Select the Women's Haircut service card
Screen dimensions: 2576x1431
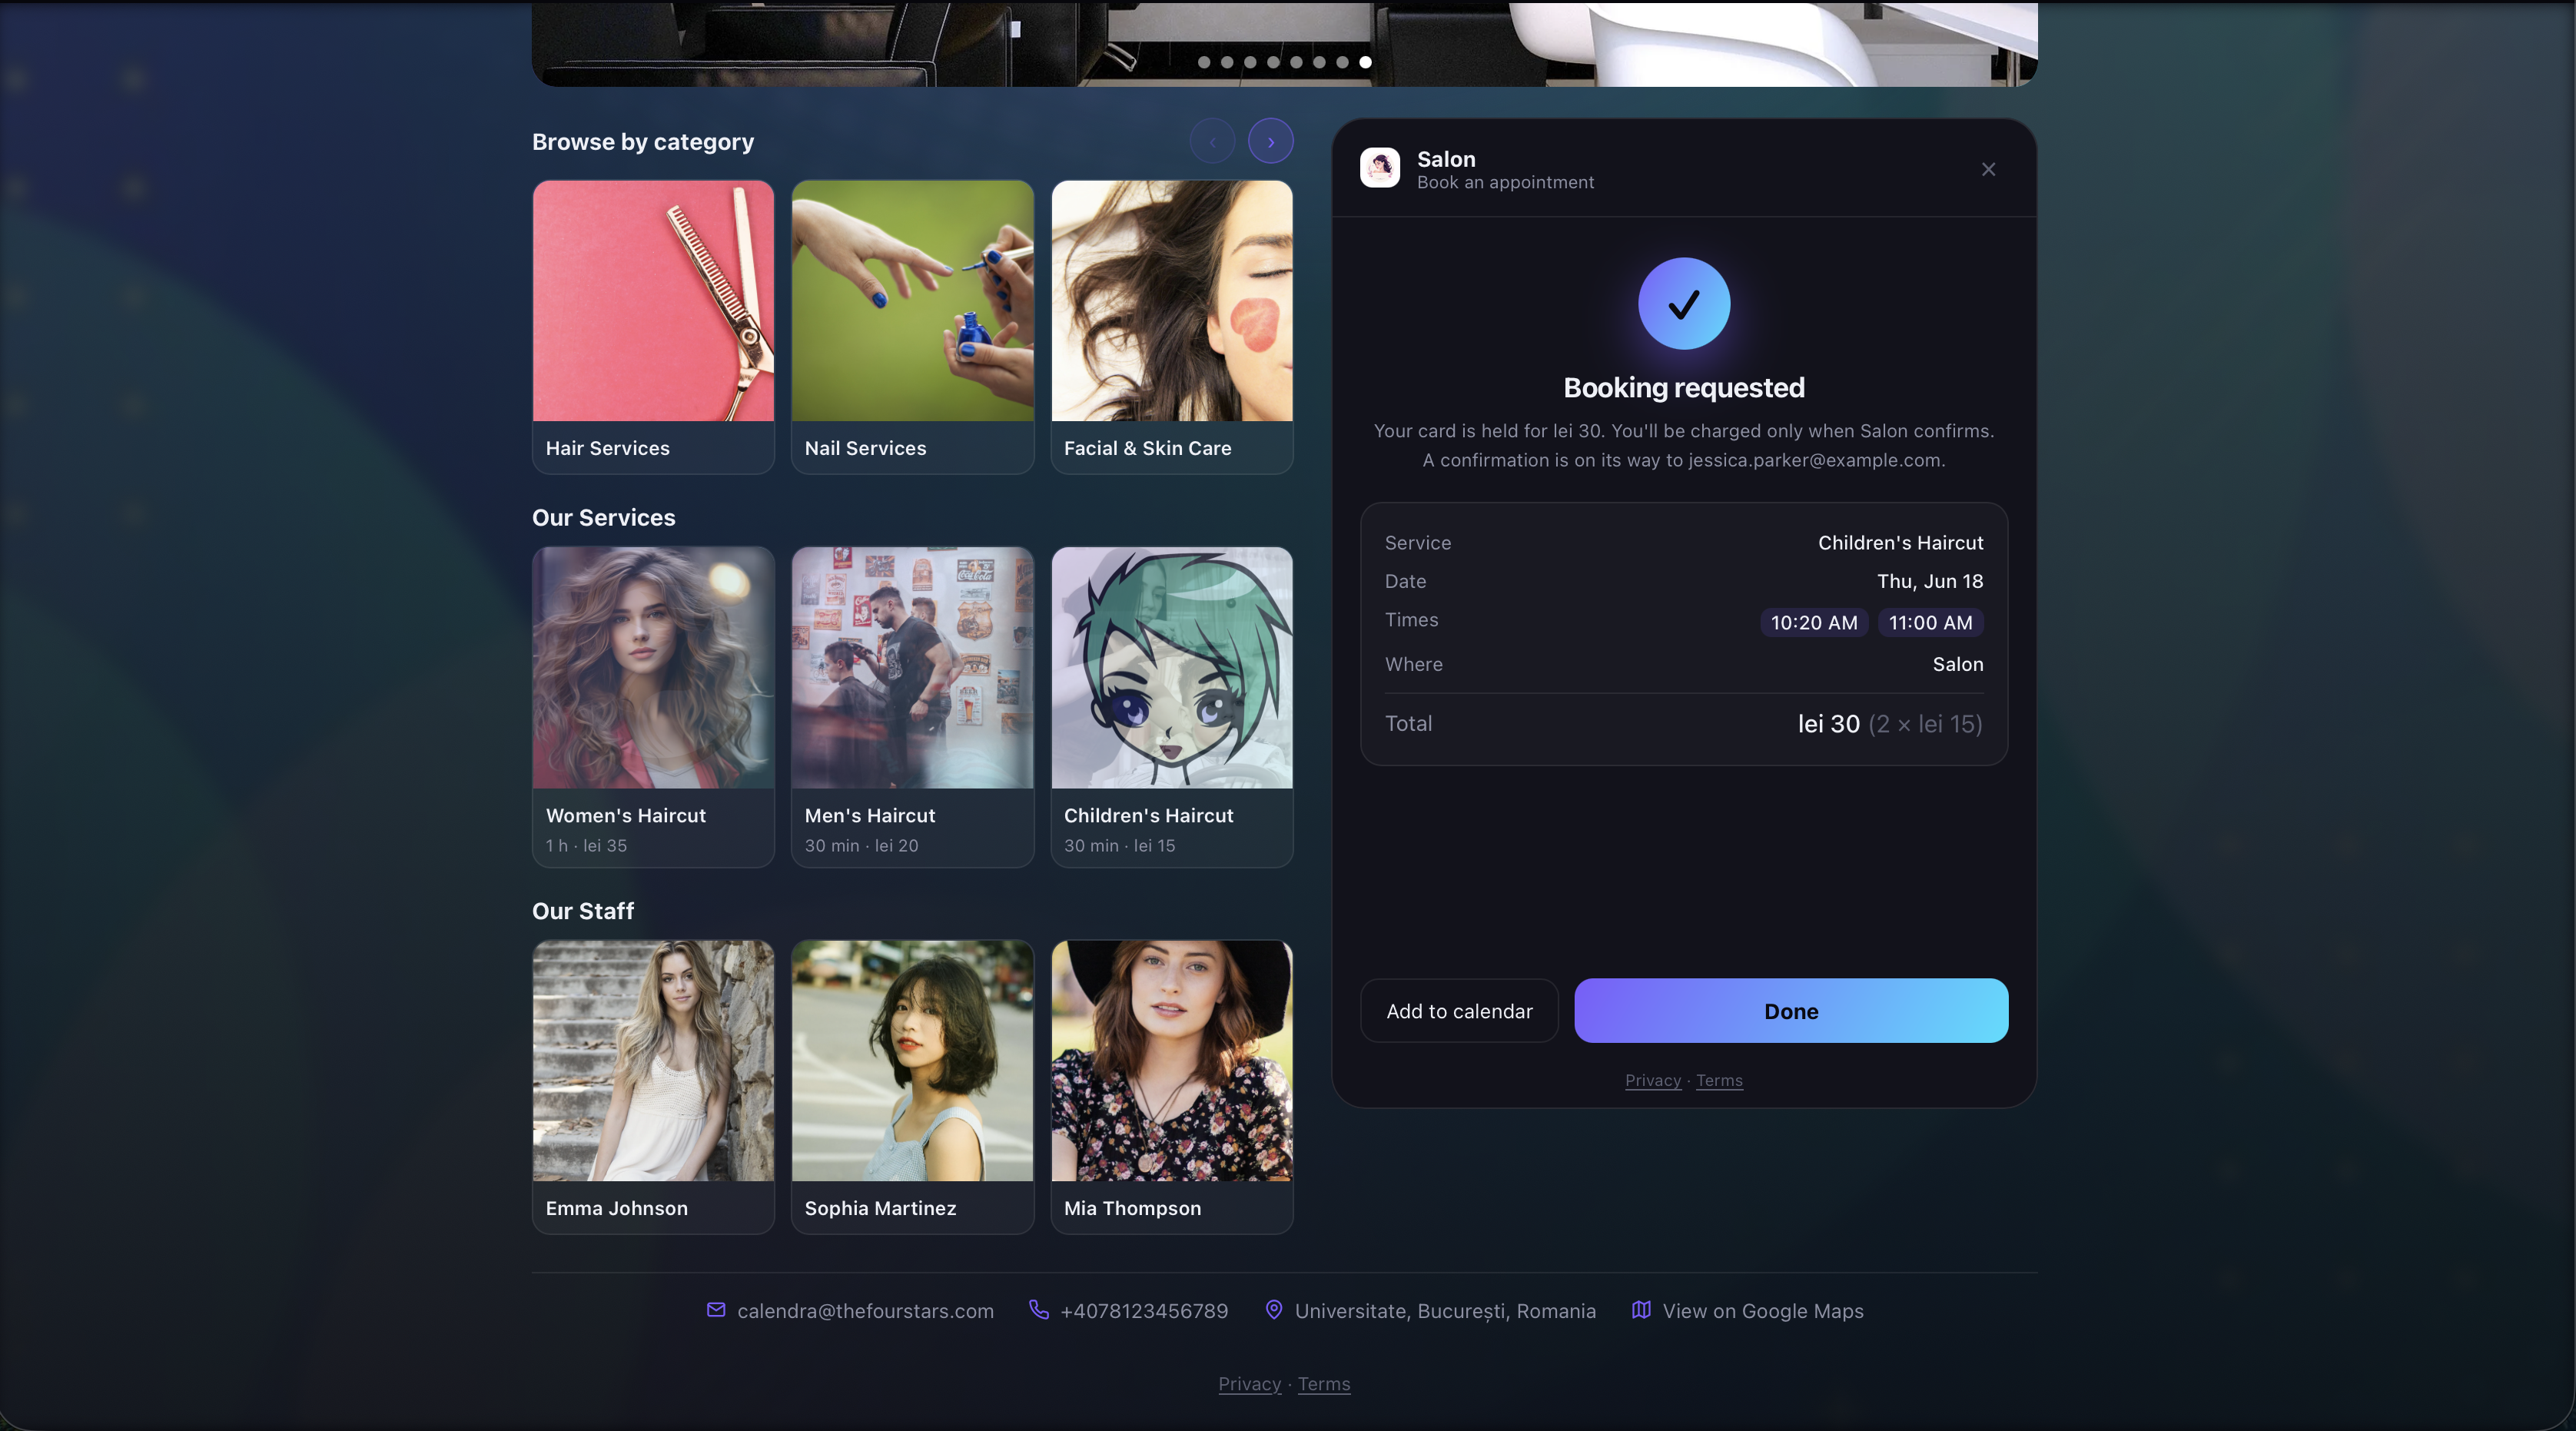tap(653, 707)
